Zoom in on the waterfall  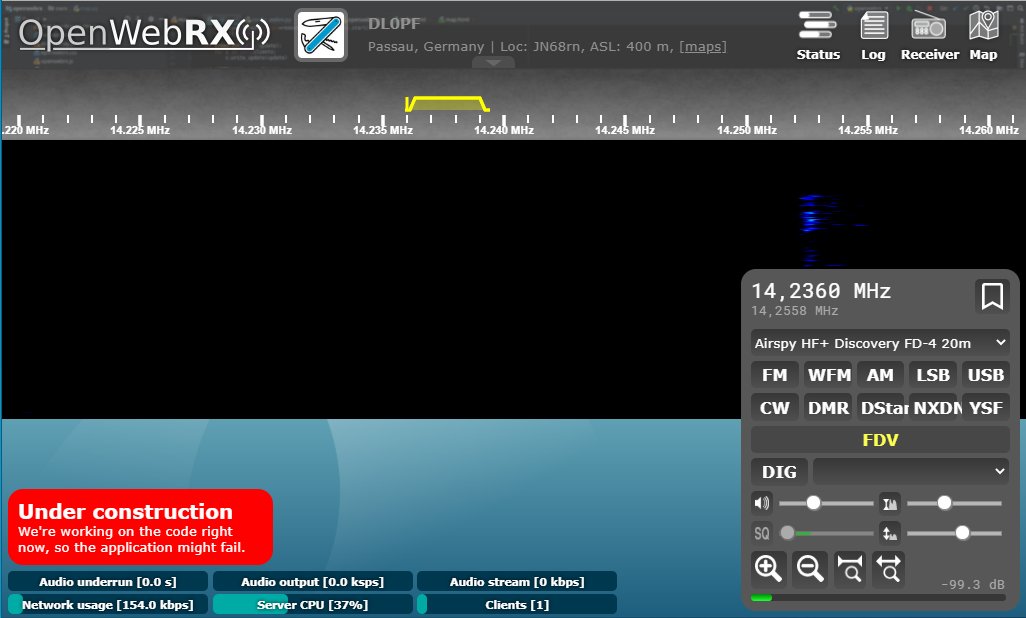(768, 568)
